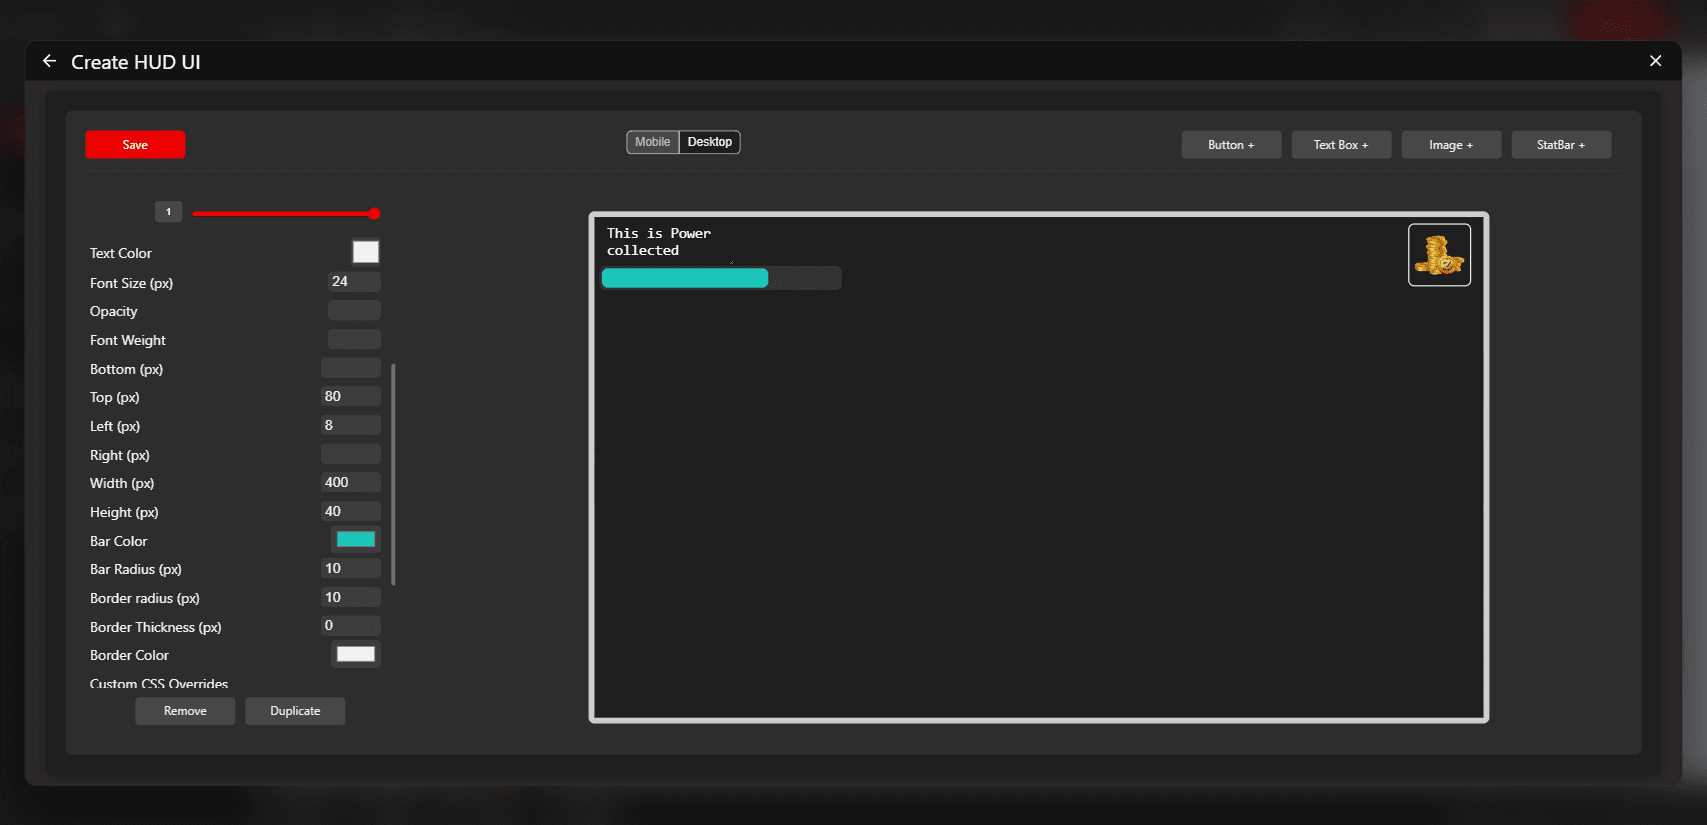The height and width of the screenshot is (825, 1707).
Task: Add a new StatBar element
Action: pos(1561,145)
